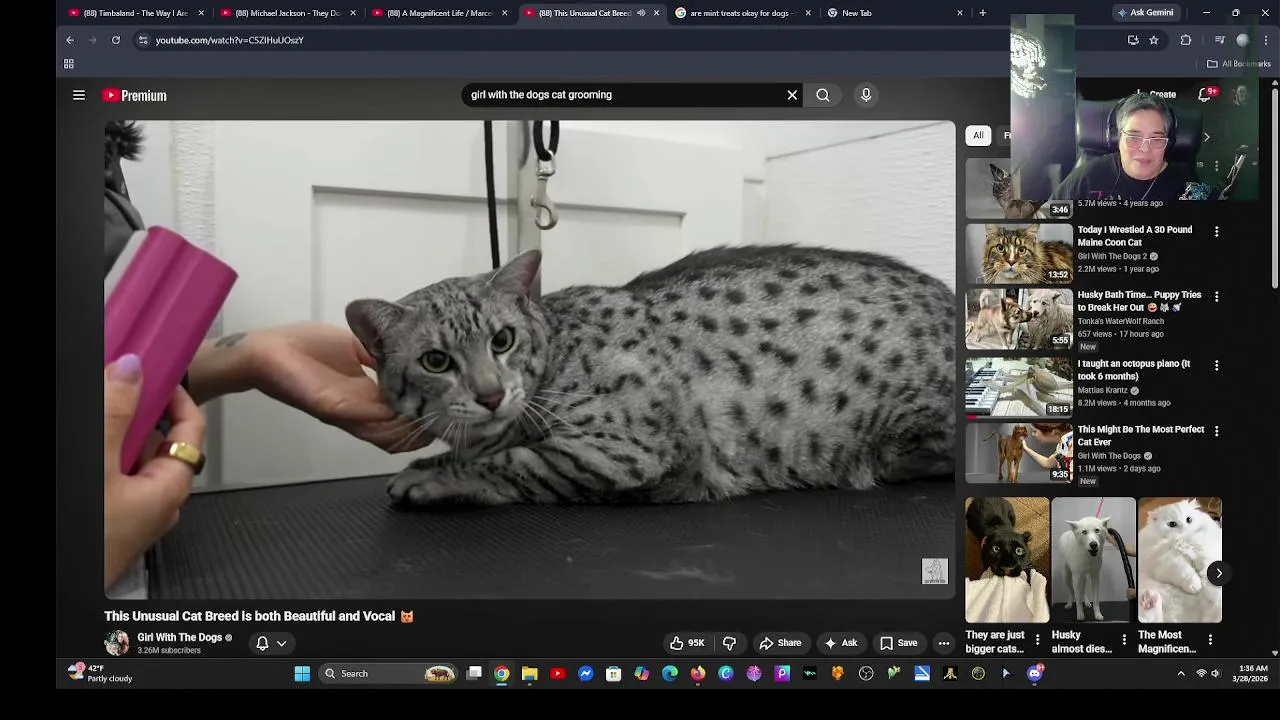Open options for 'Husky almost dies' Short
The height and width of the screenshot is (720, 1280).
click(1124, 639)
